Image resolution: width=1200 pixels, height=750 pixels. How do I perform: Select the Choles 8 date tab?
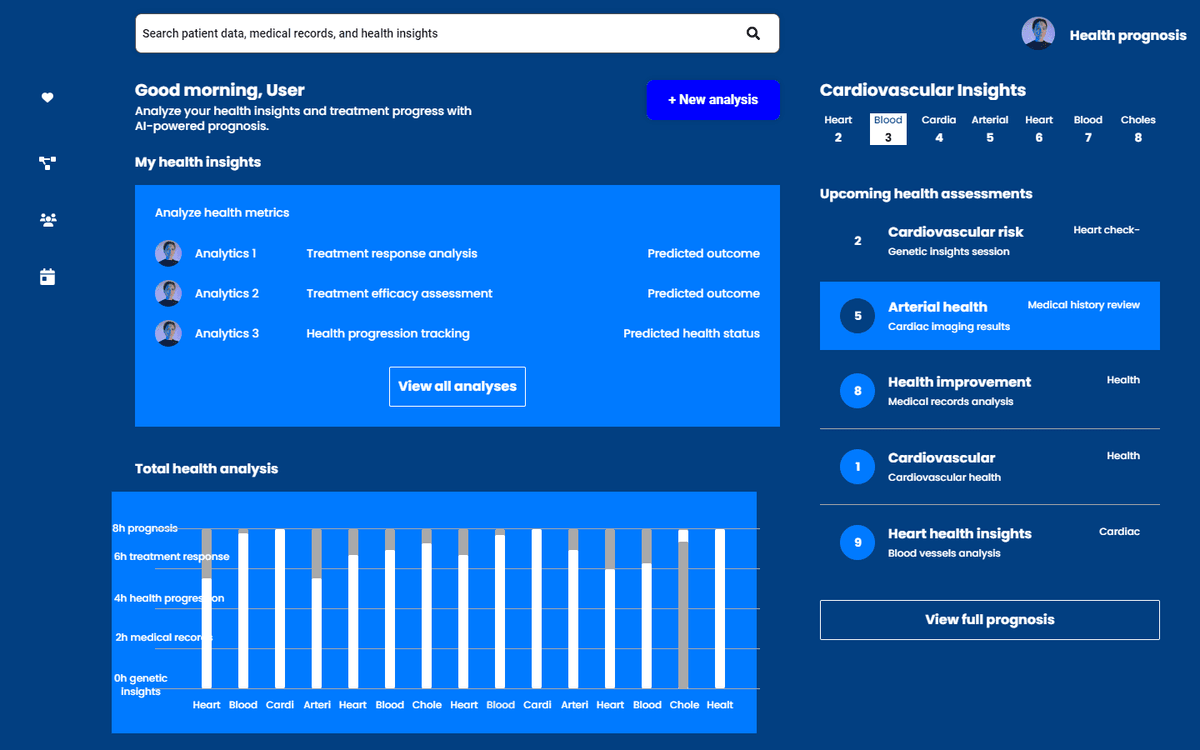click(x=1137, y=128)
